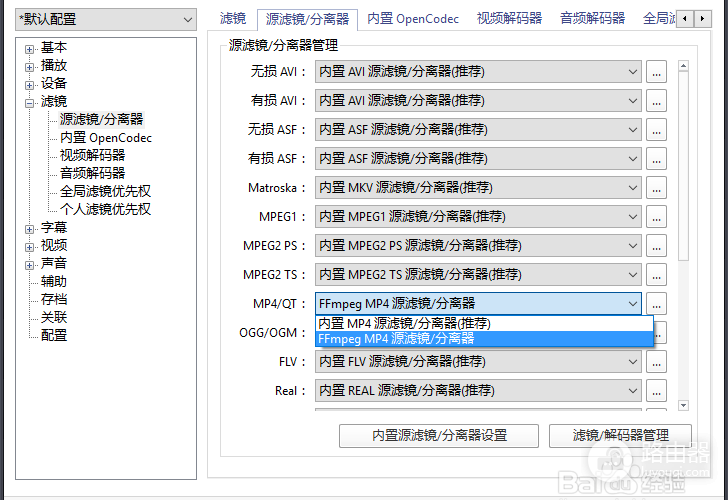Click the ... button for 有损 AVI
The image size is (728, 500).
coord(656,101)
